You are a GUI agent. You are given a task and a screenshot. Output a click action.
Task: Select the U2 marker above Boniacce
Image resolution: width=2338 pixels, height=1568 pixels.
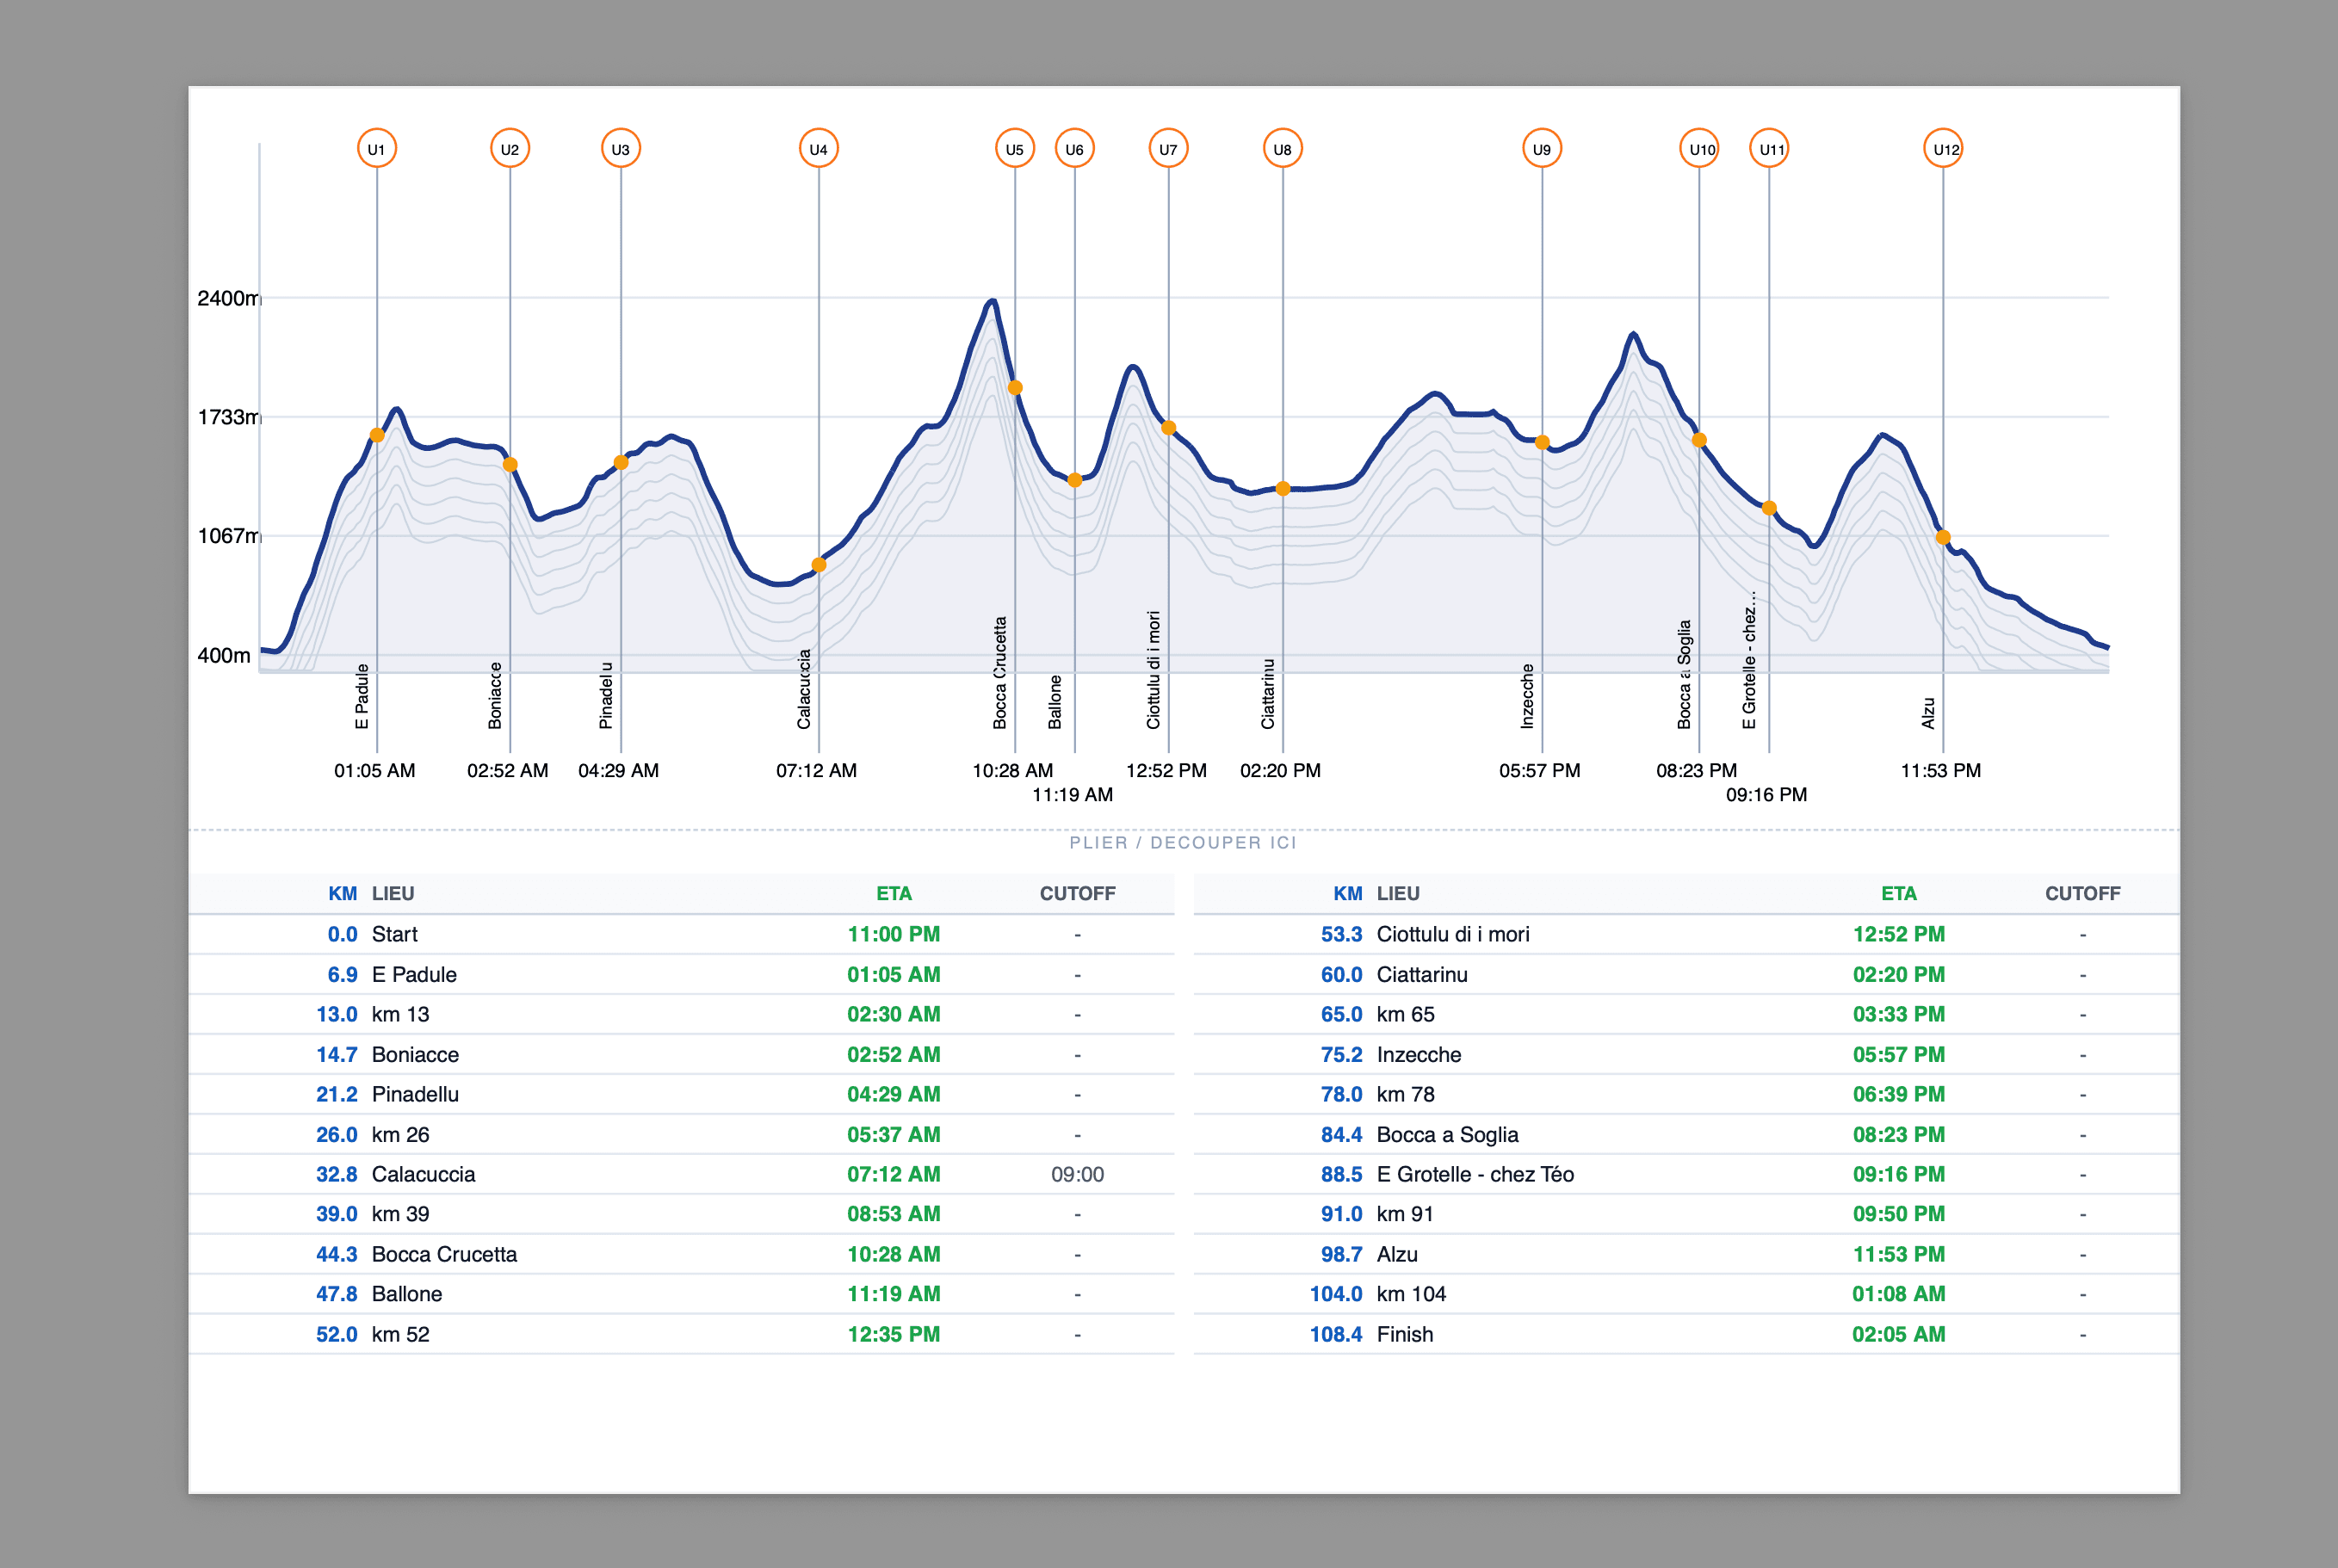[x=510, y=147]
